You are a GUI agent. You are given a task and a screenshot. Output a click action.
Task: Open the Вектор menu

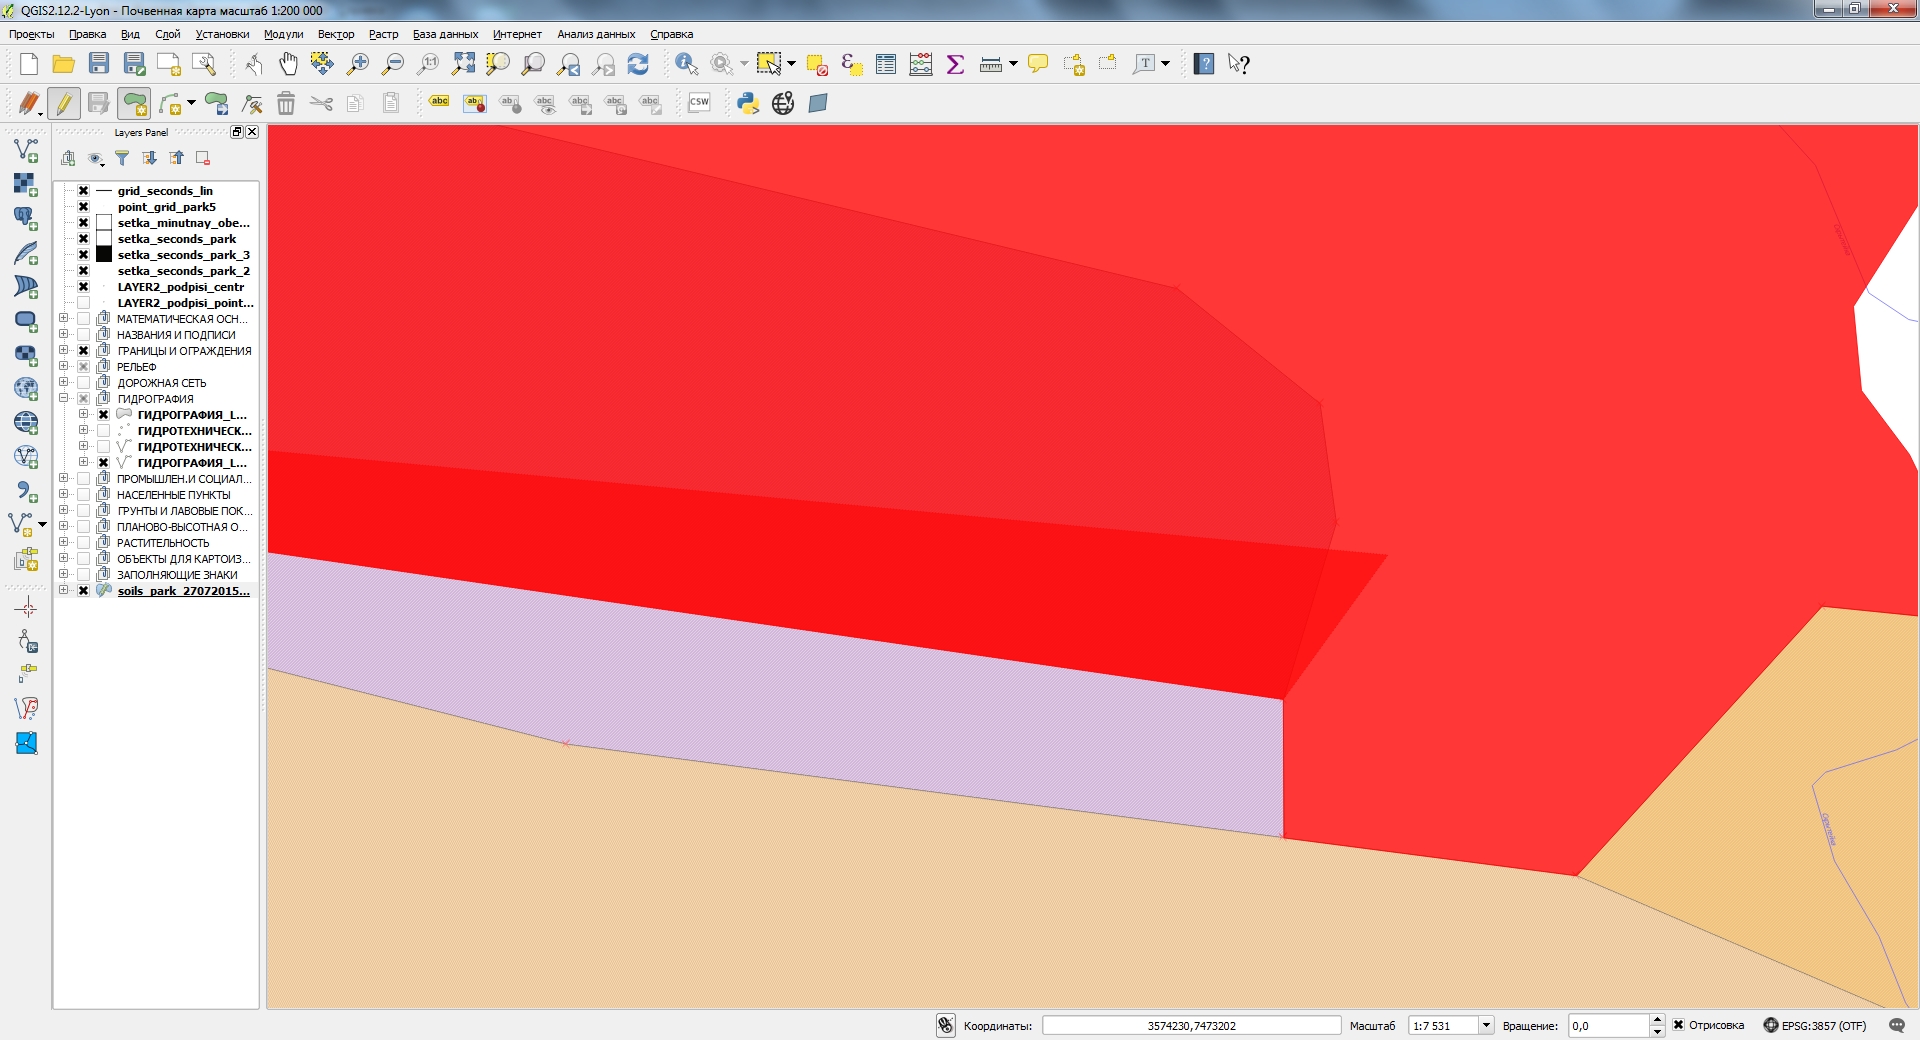pos(335,34)
